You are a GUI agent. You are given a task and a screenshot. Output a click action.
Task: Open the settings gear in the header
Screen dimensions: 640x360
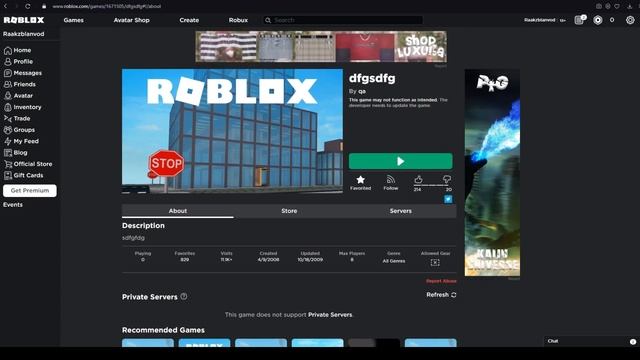tap(630, 20)
